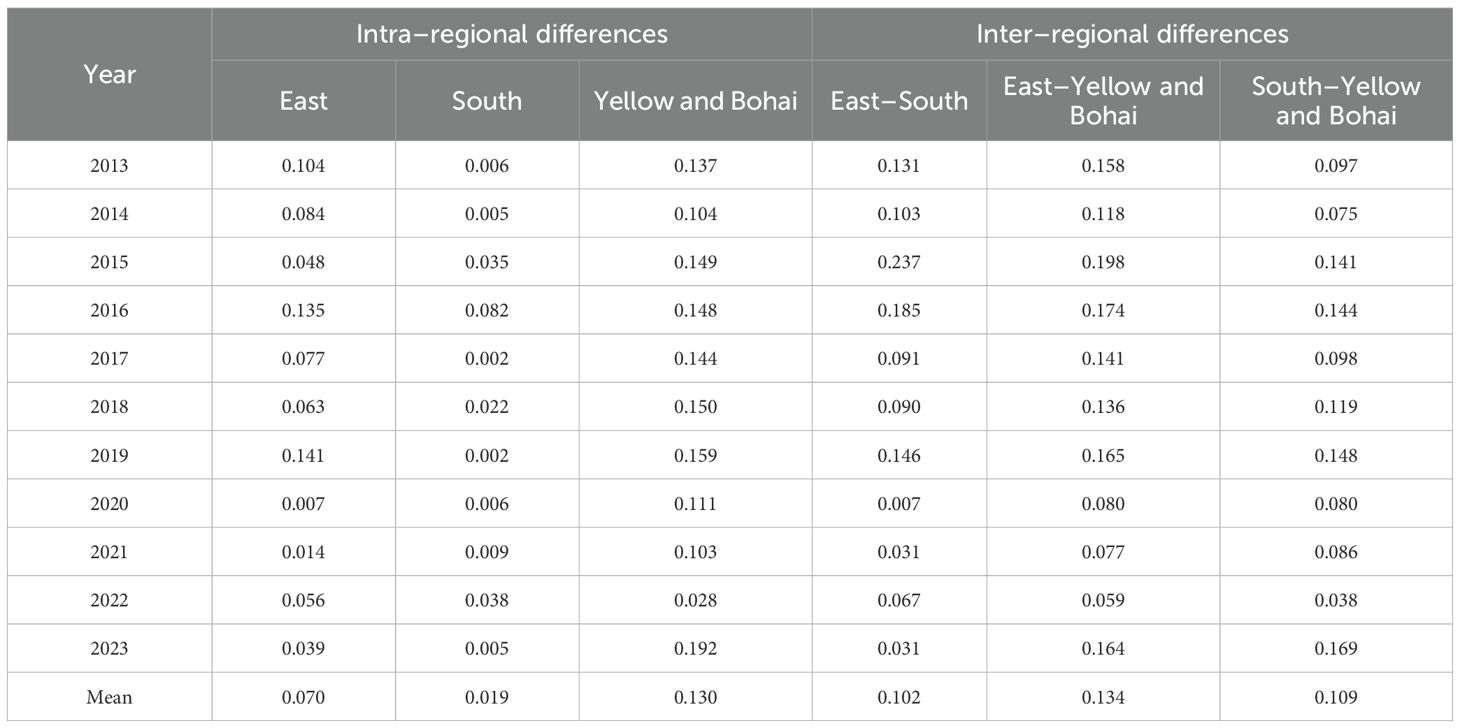Click the Mean row label
Image resolution: width=1460 pixels, height=728 pixels.
(x=110, y=697)
